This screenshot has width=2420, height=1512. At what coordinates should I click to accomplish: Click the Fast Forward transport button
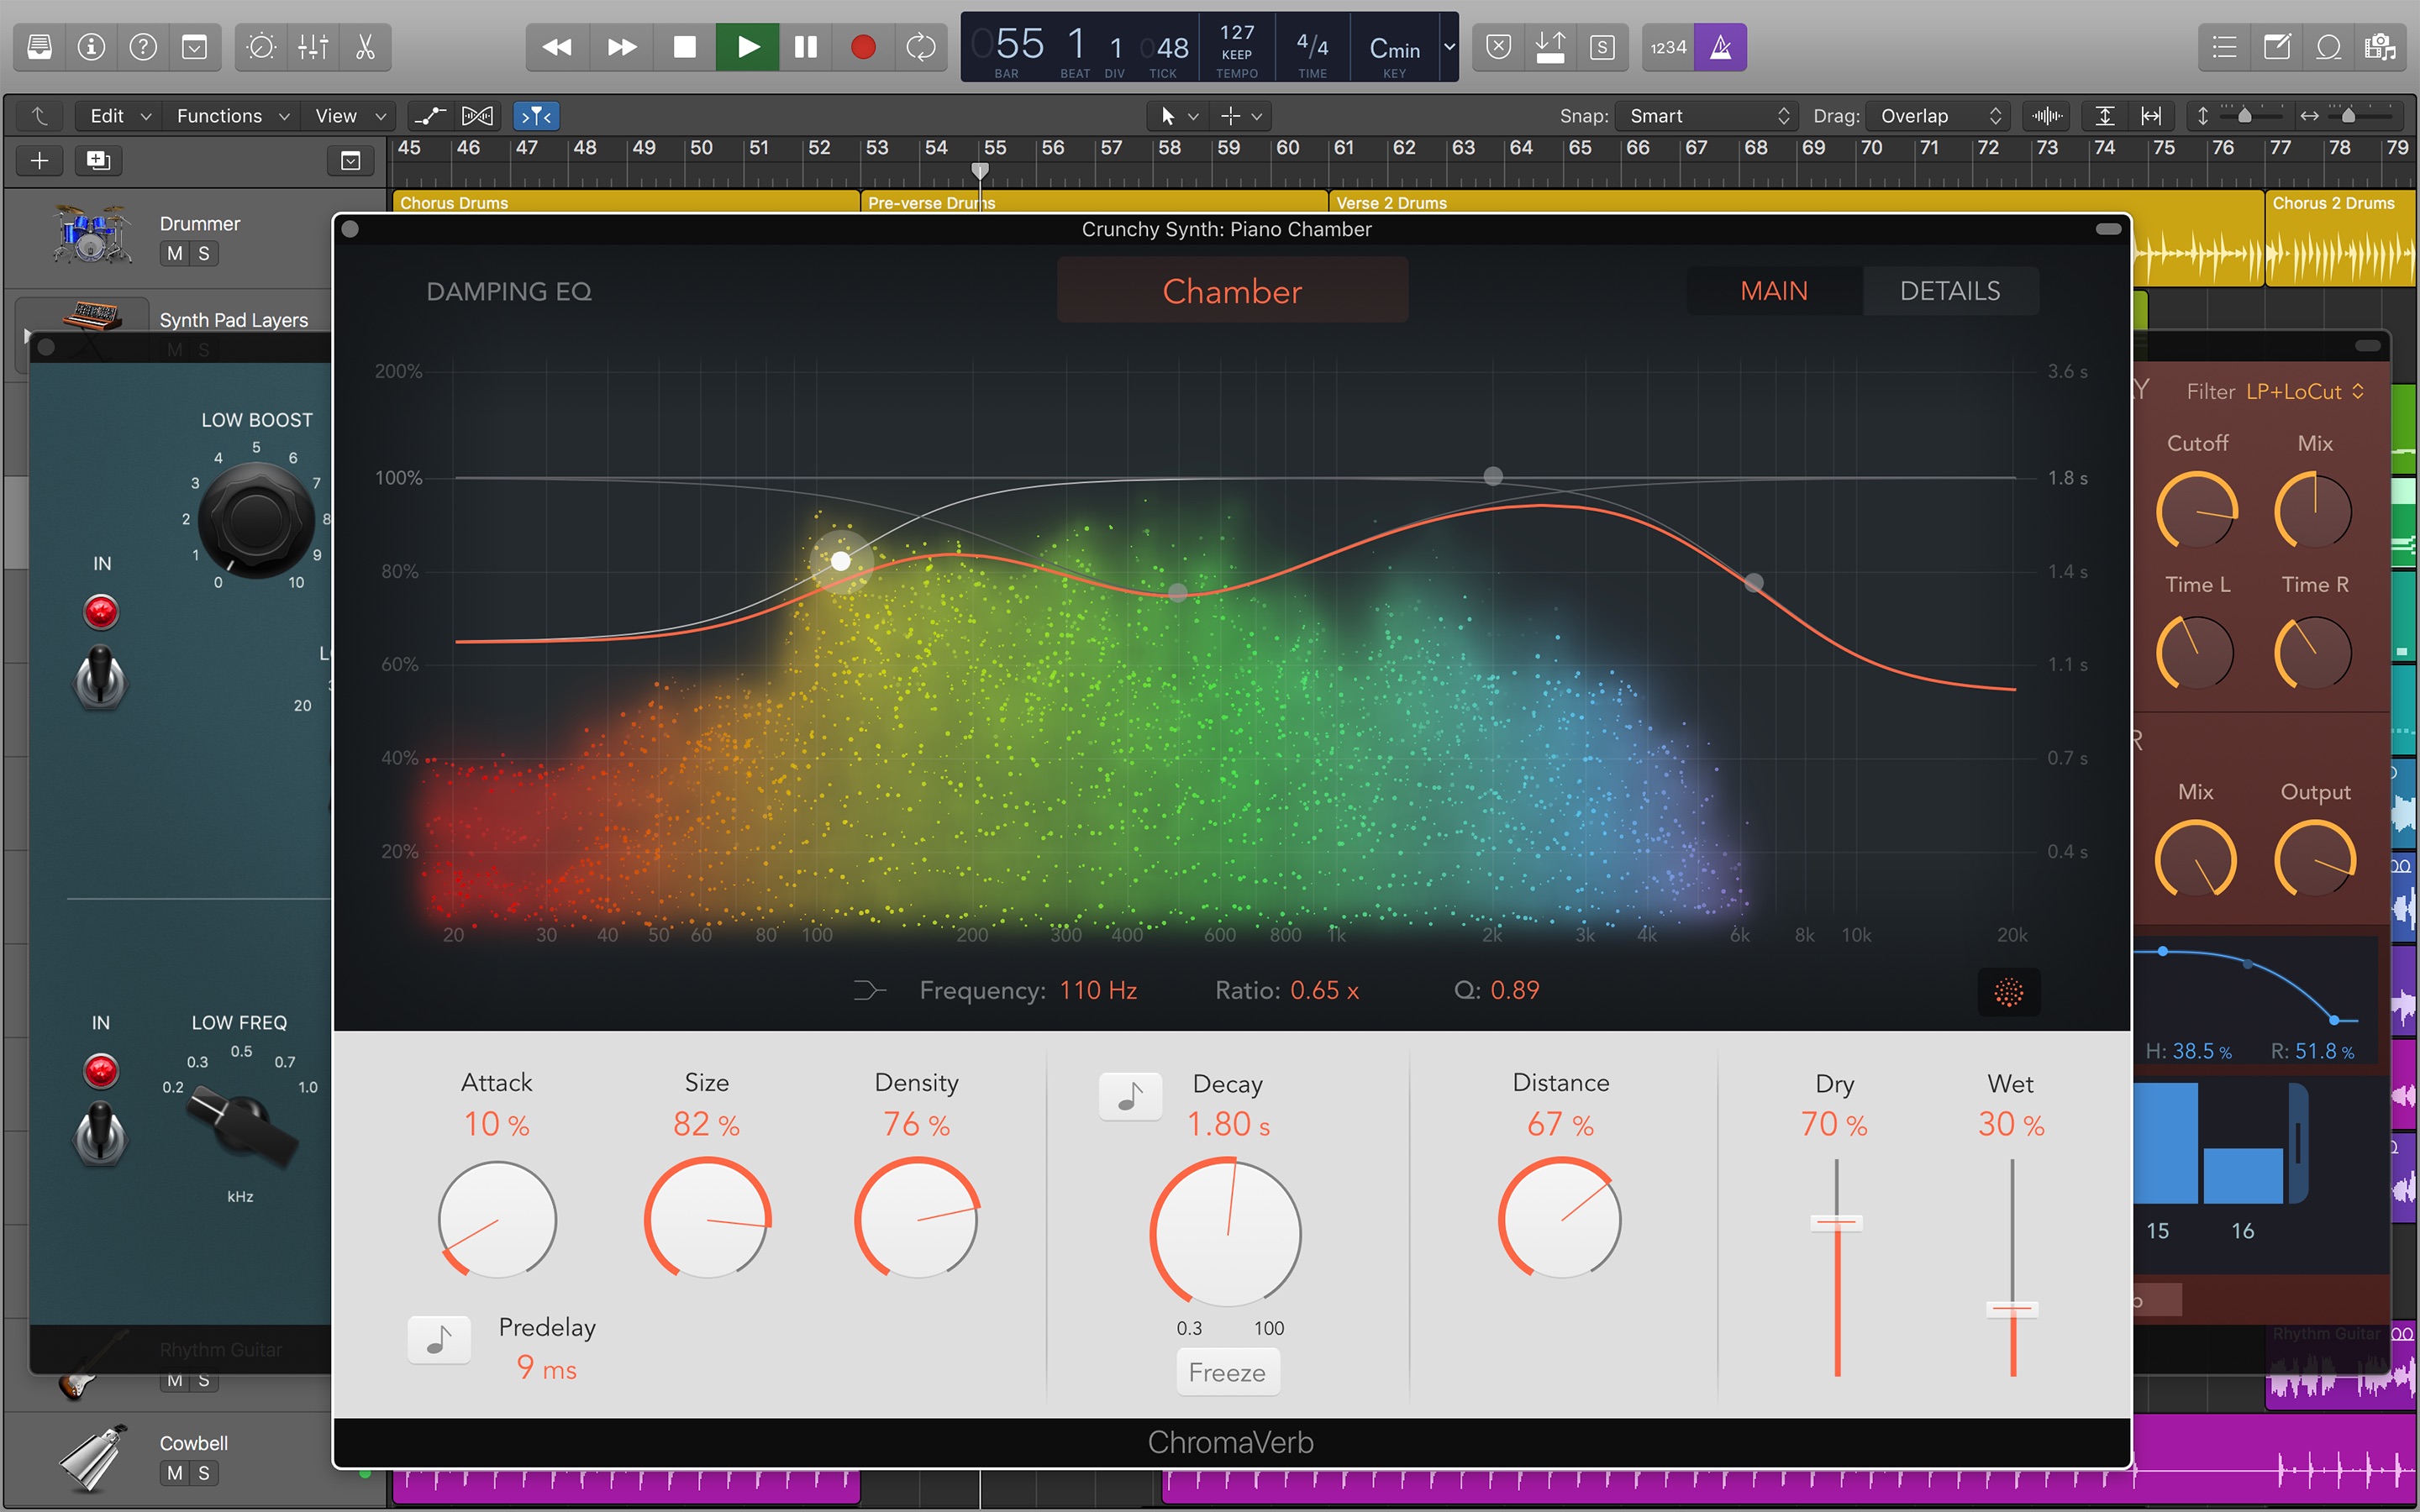click(x=621, y=47)
